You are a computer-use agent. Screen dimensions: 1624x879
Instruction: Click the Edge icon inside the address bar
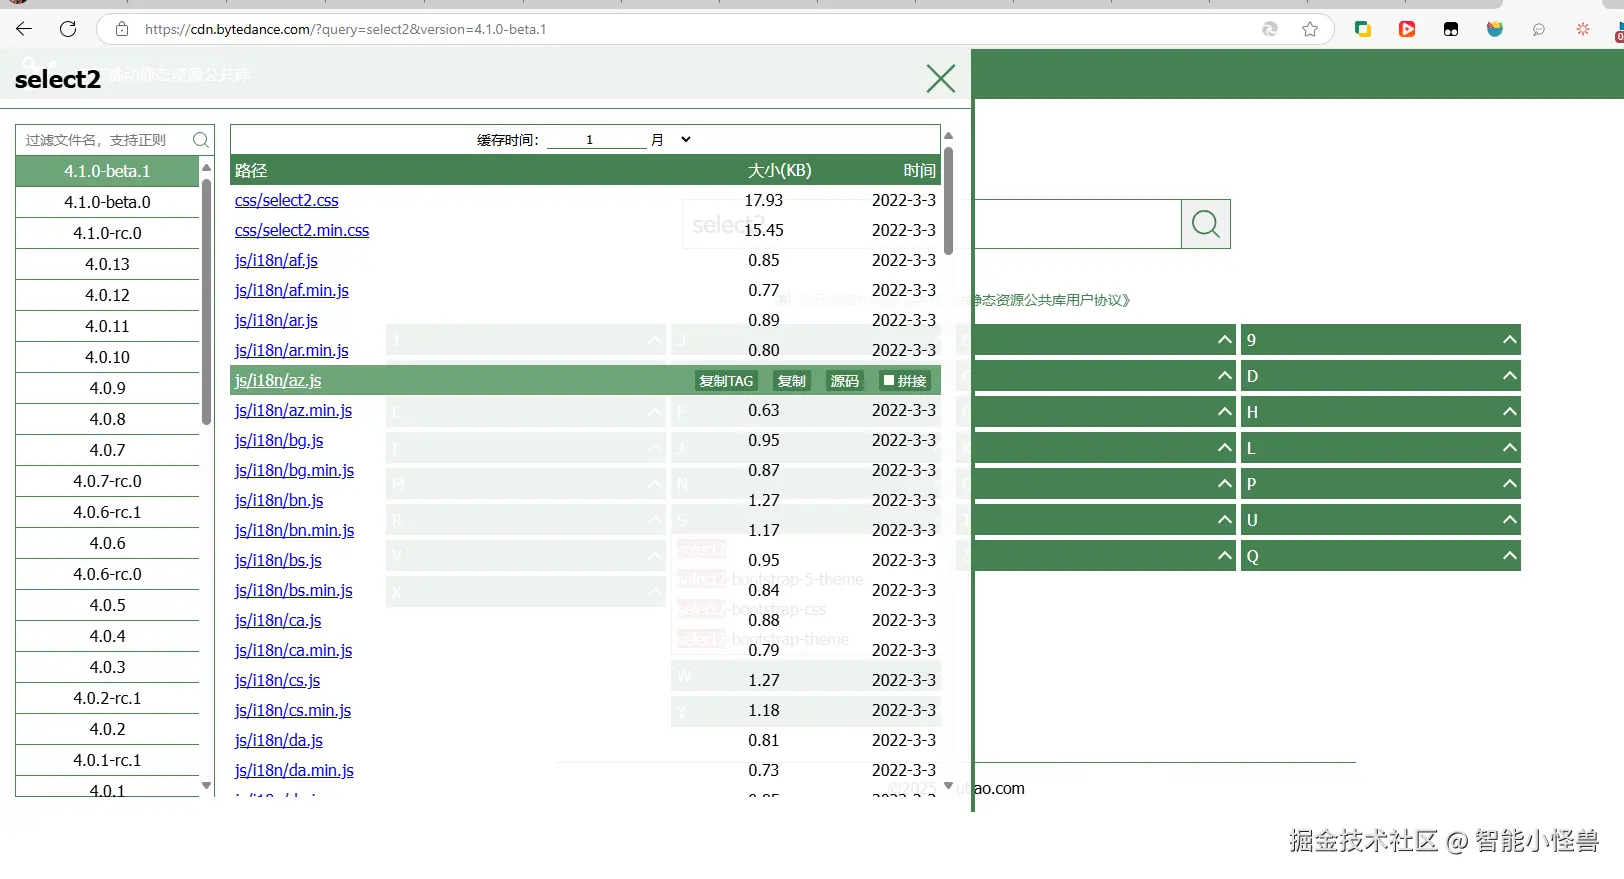pyautogui.click(x=1270, y=29)
